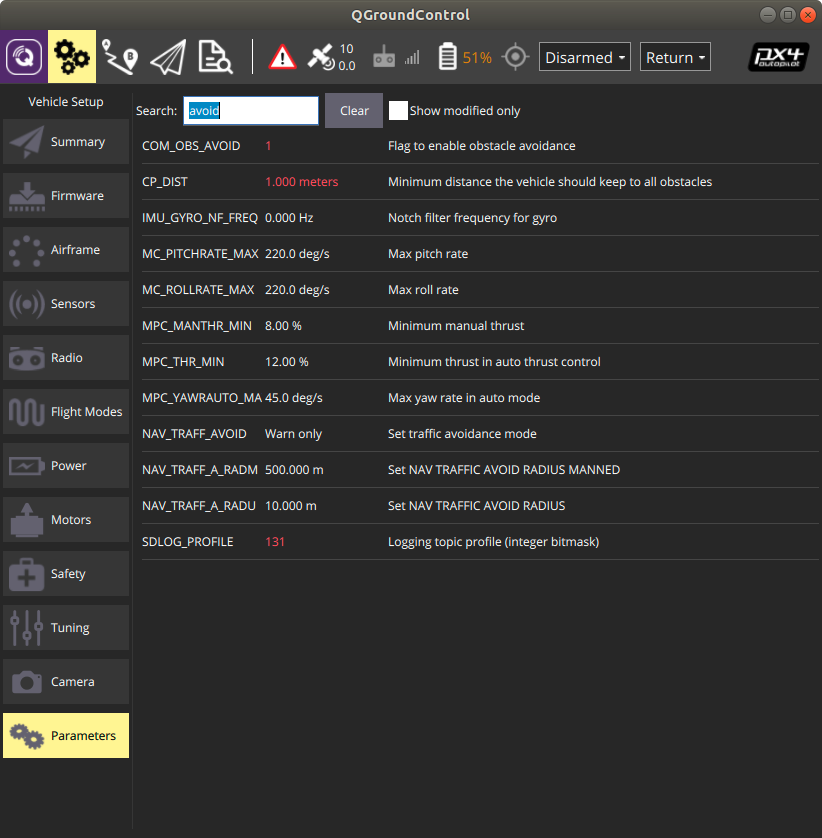The width and height of the screenshot is (822, 838).
Task: Open the NAV_TRAFF_A_RADM parameter
Action: 480,470
